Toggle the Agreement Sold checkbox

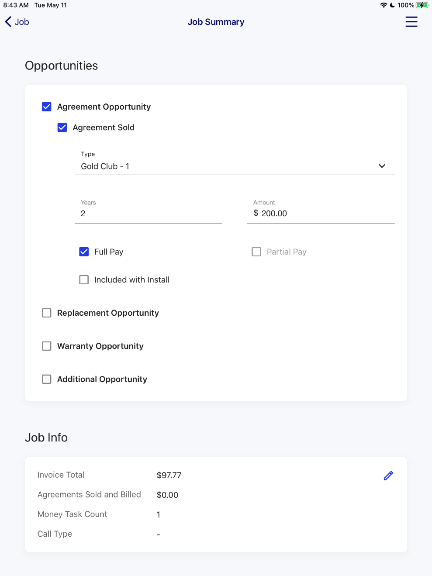pos(62,127)
